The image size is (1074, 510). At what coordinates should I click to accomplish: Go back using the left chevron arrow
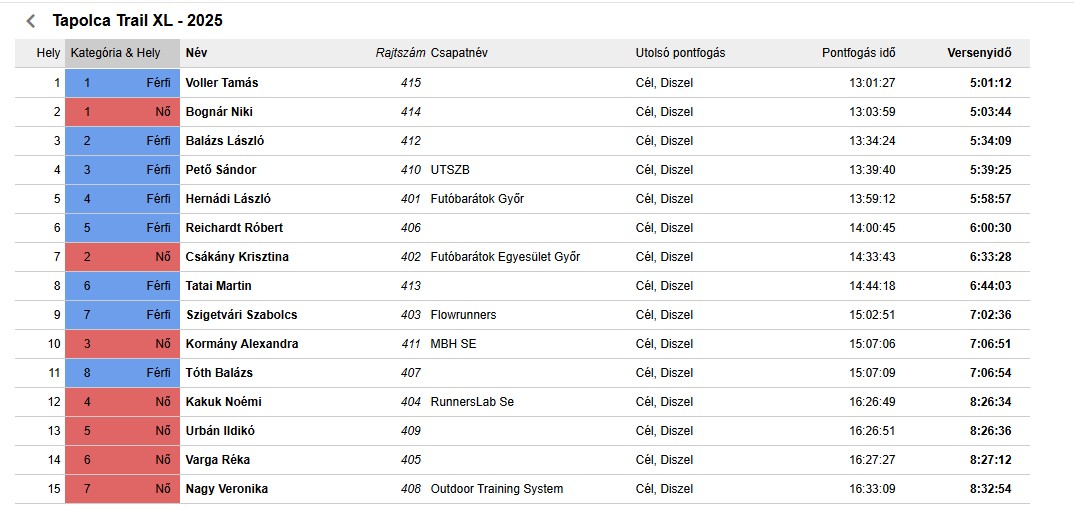30,21
